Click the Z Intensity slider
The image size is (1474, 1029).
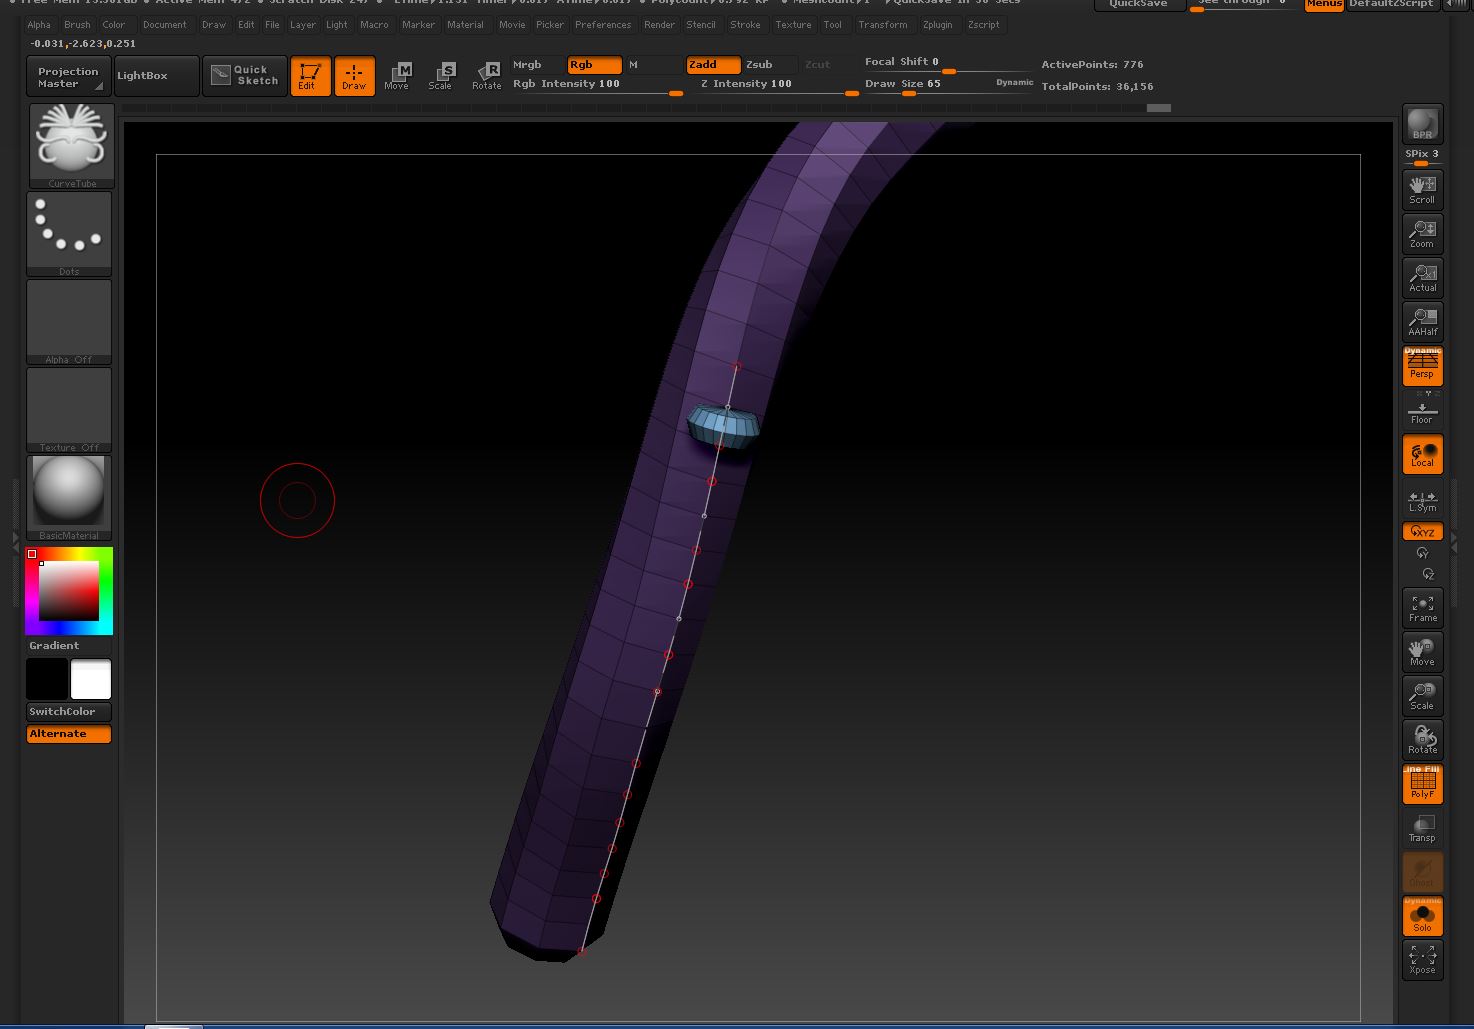pyautogui.click(x=779, y=85)
